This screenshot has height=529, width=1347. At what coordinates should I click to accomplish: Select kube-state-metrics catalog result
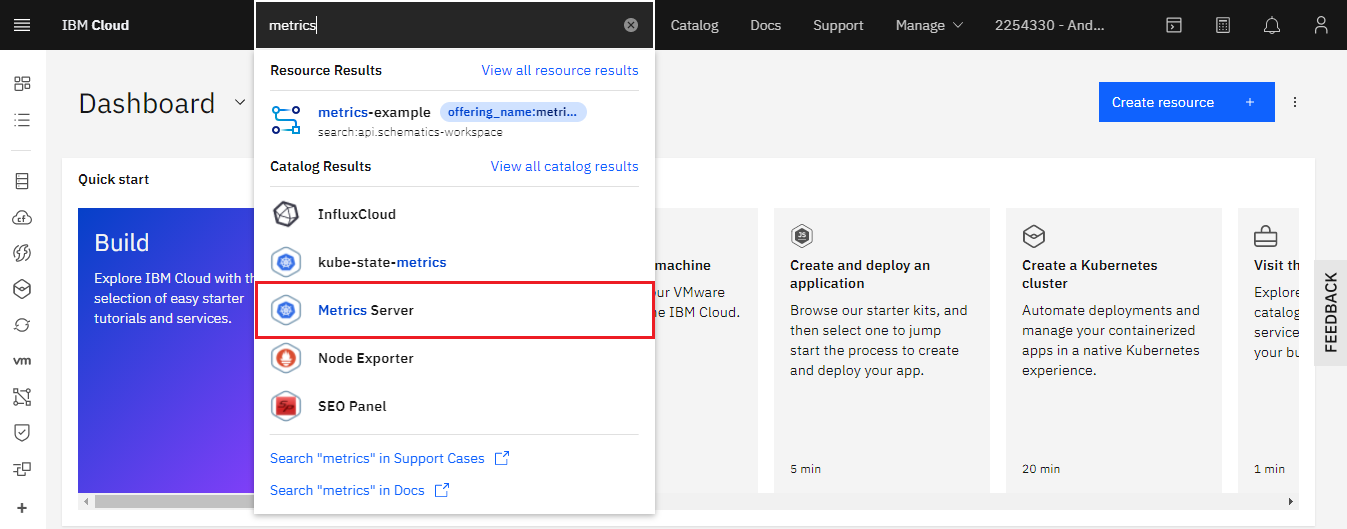(x=455, y=262)
